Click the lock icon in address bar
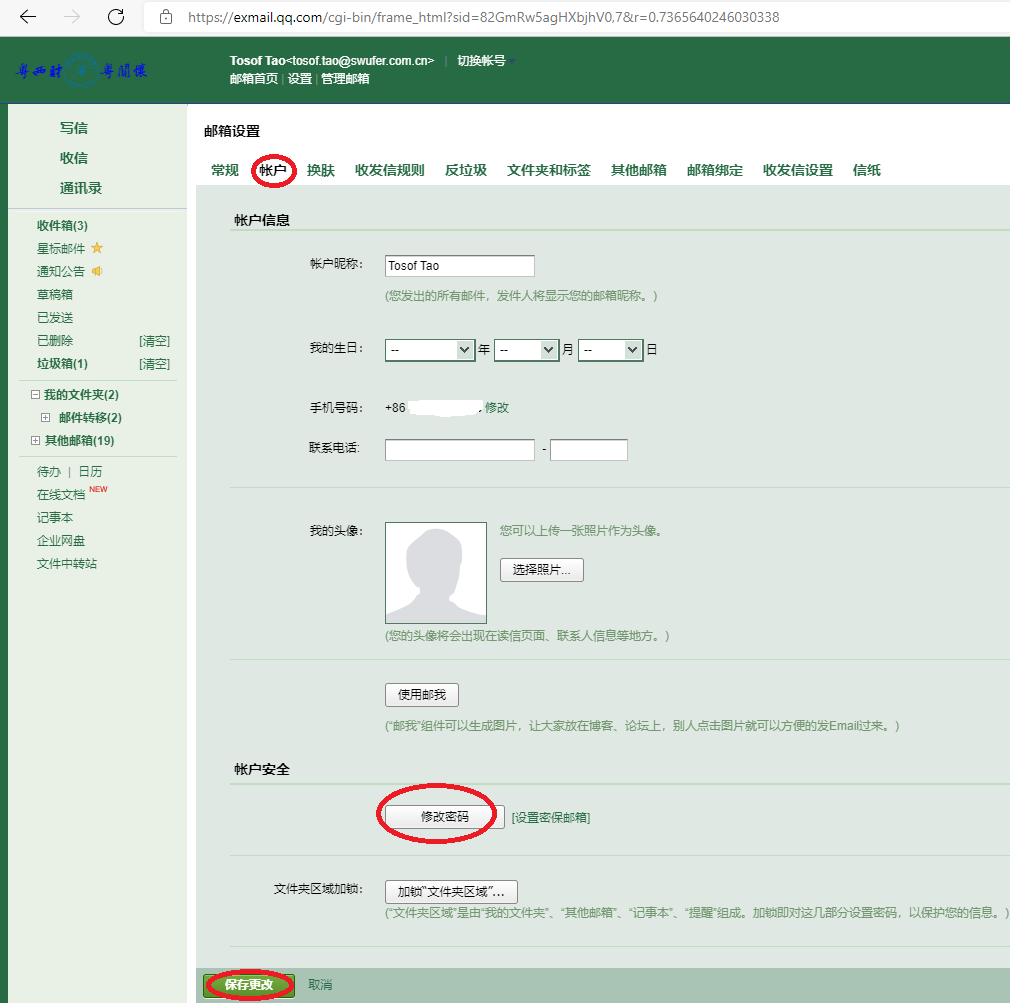 [166, 17]
